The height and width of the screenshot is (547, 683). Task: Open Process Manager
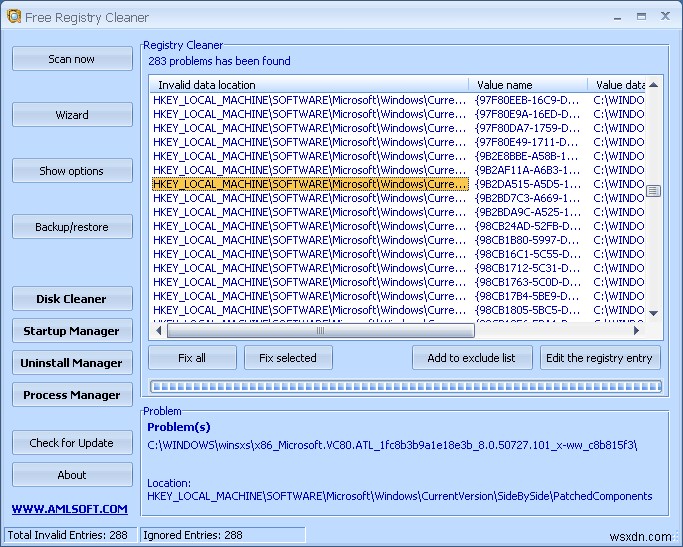coord(72,395)
